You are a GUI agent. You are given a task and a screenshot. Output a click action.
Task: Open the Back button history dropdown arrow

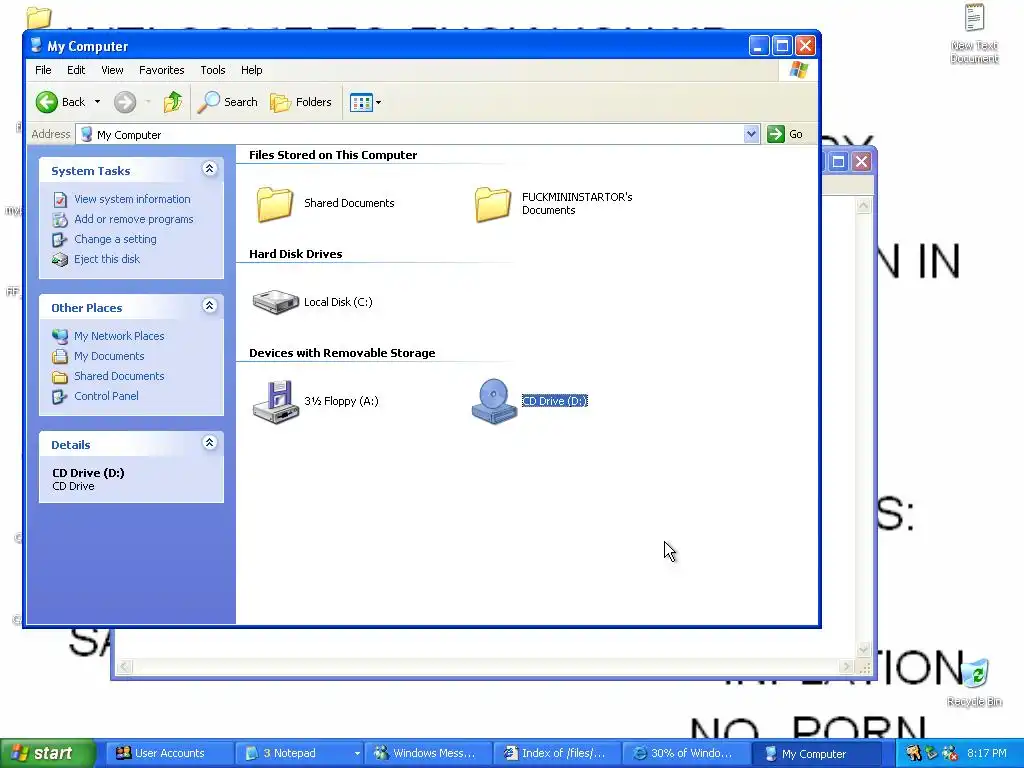(97, 102)
